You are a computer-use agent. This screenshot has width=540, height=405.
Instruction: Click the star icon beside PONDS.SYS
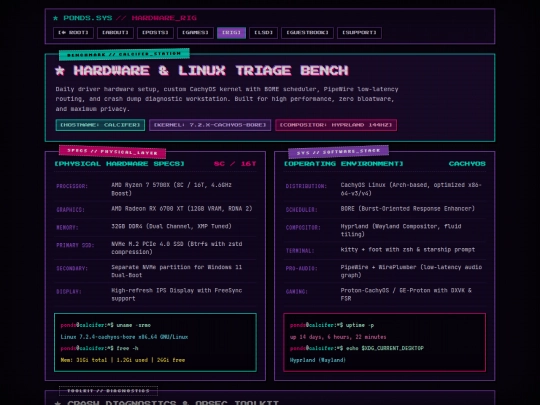tap(56, 18)
